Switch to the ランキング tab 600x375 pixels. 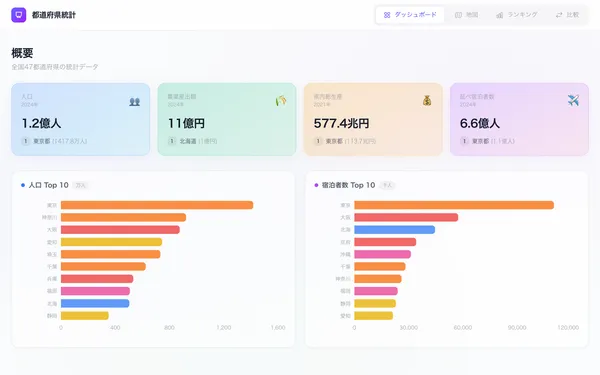coord(517,15)
